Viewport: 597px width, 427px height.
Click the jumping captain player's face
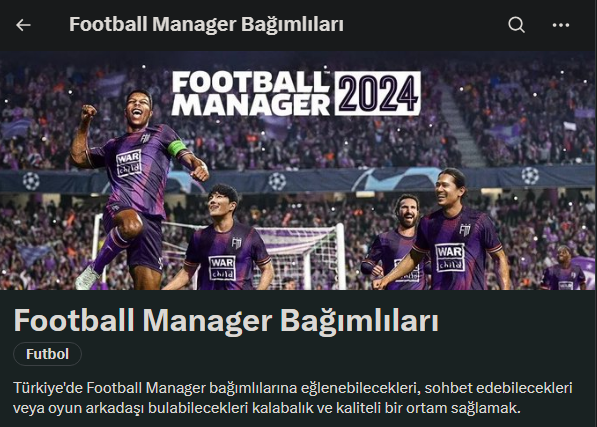(x=138, y=107)
